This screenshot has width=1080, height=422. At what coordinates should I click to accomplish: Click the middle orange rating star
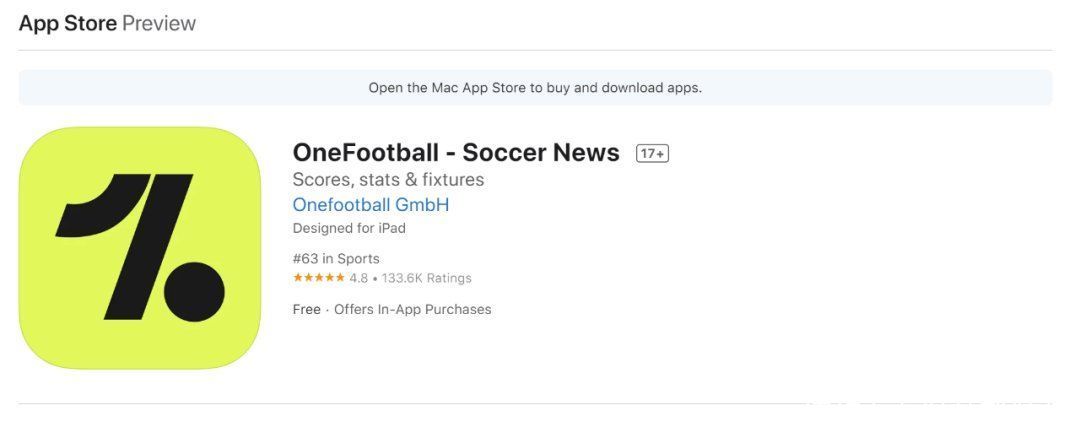pyautogui.click(x=319, y=277)
